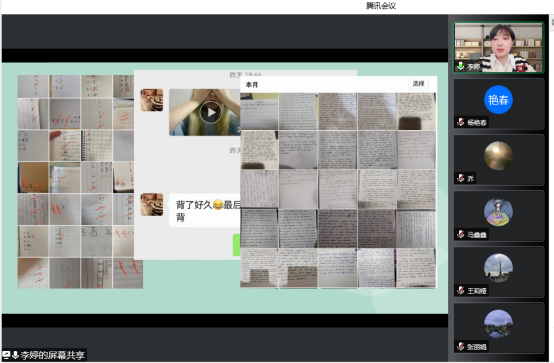
Task: Play the video message in chat
Action: pos(211,112)
